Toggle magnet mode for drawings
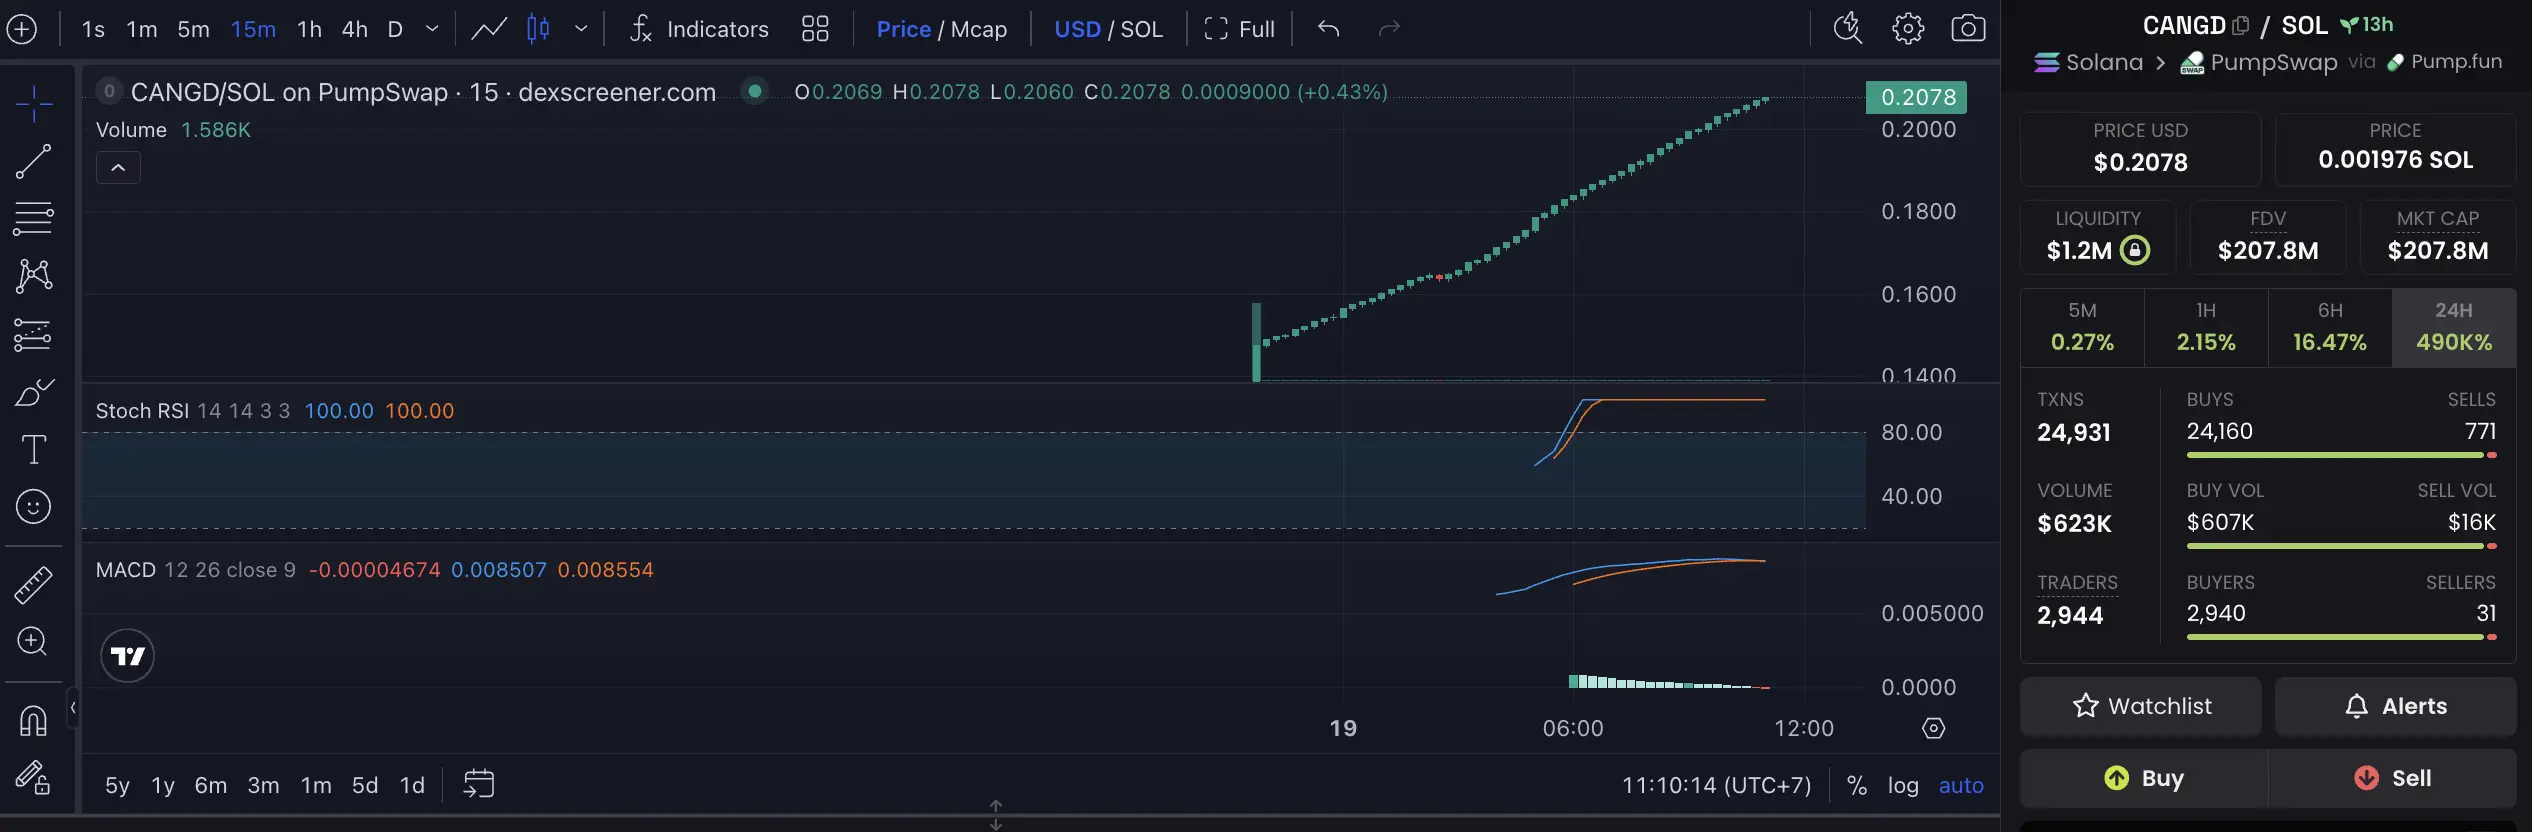2532x832 pixels. click(33, 720)
